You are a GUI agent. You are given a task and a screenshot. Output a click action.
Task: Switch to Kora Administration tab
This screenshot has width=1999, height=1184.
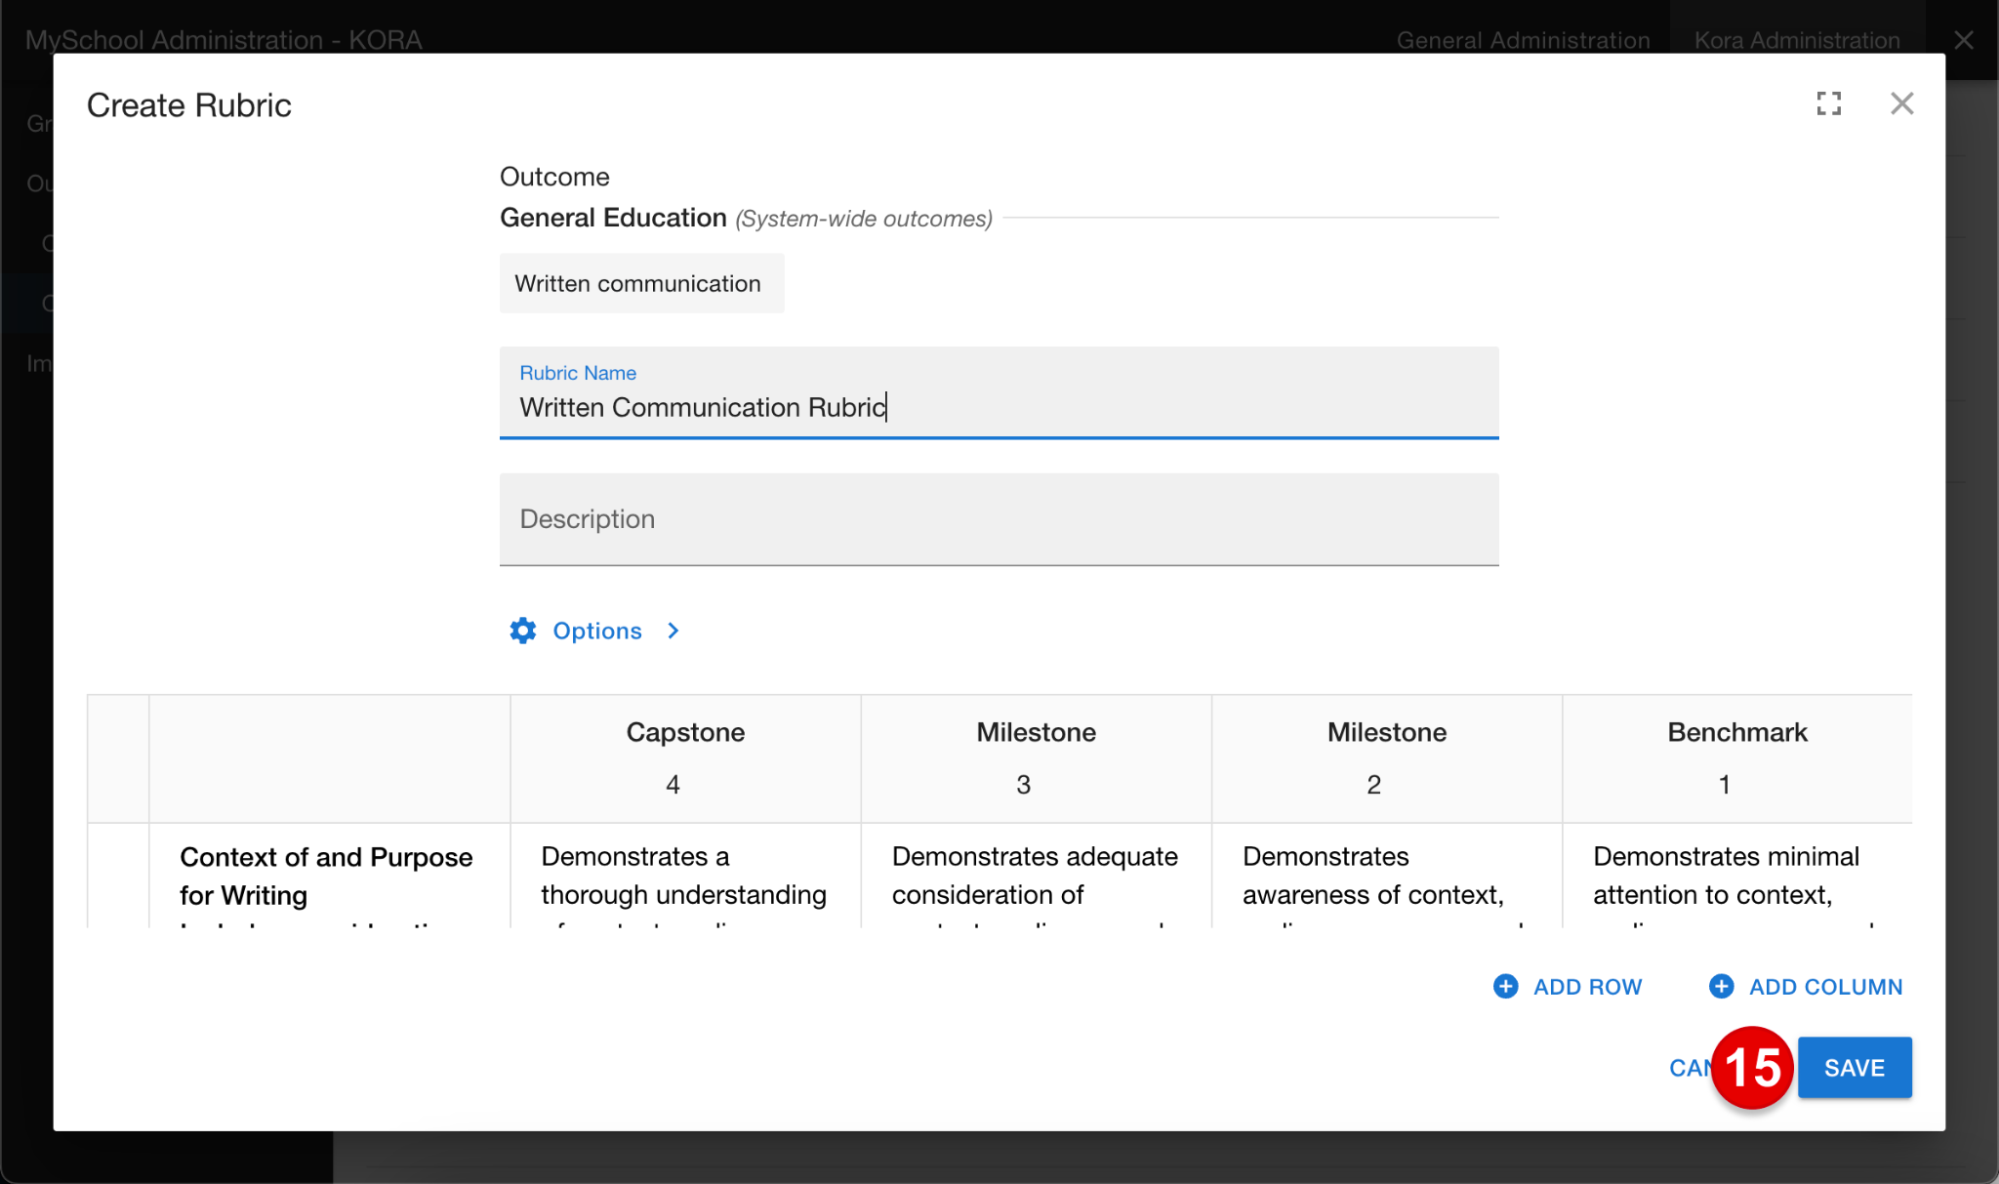(1797, 40)
